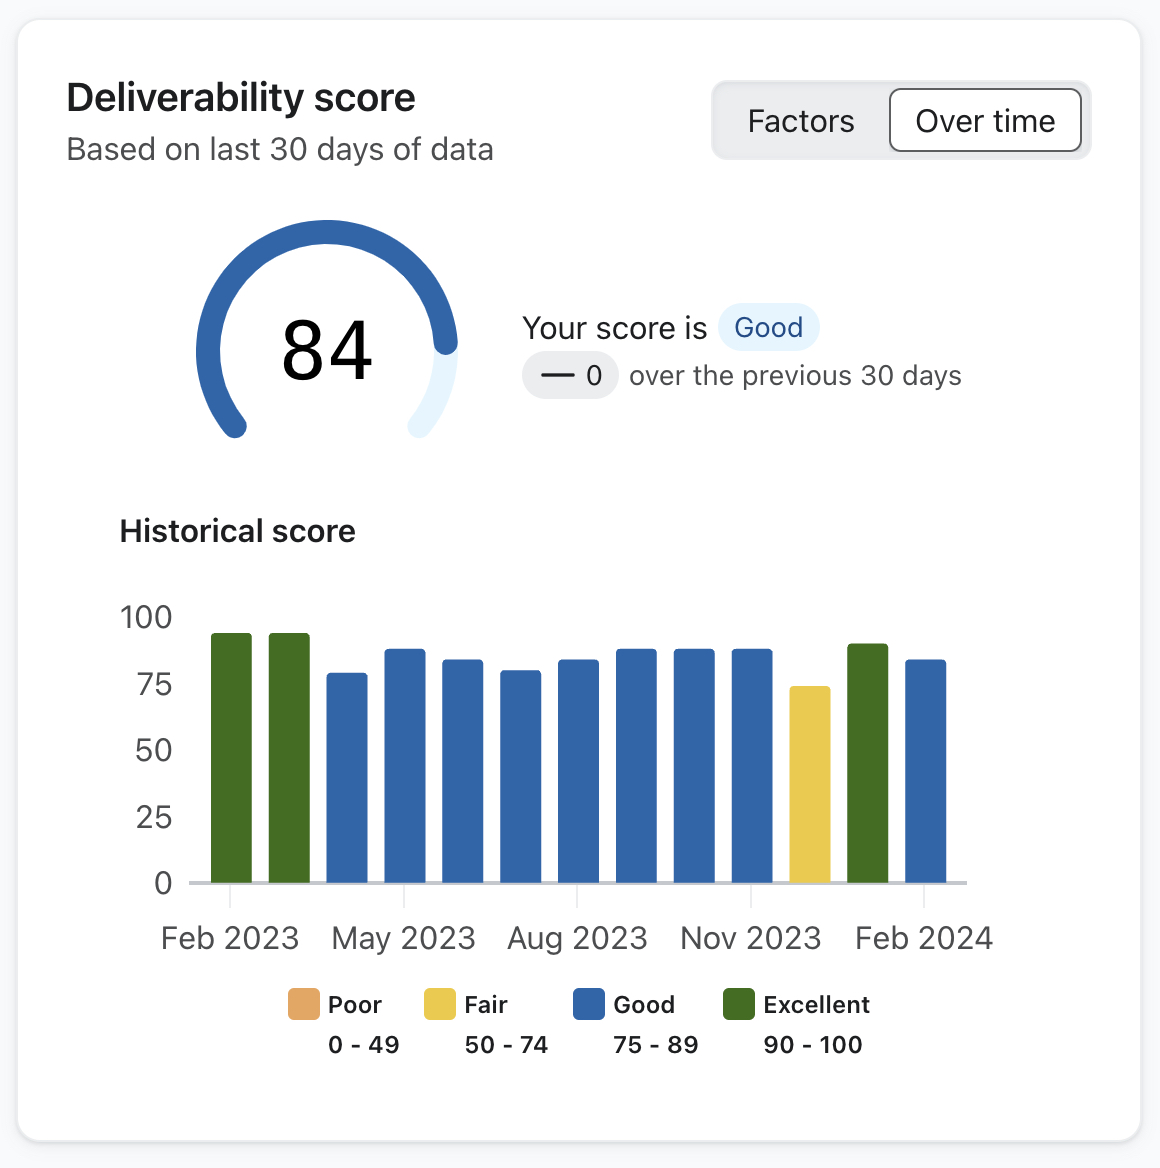Select the Over time tab
The image size is (1160, 1168).
click(x=985, y=120)
